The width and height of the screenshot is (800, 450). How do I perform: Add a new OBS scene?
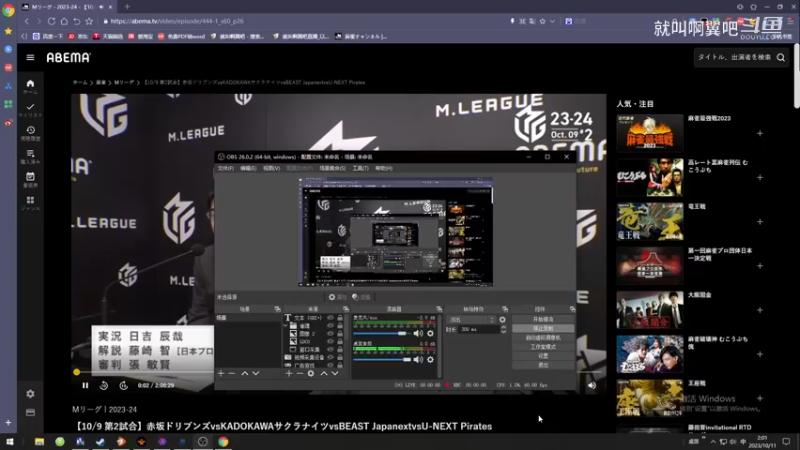click(221, 373)
